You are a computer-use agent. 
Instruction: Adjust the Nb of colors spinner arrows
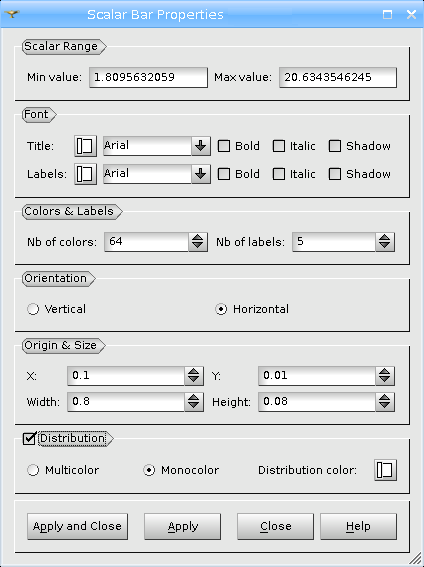coord(198,242)
